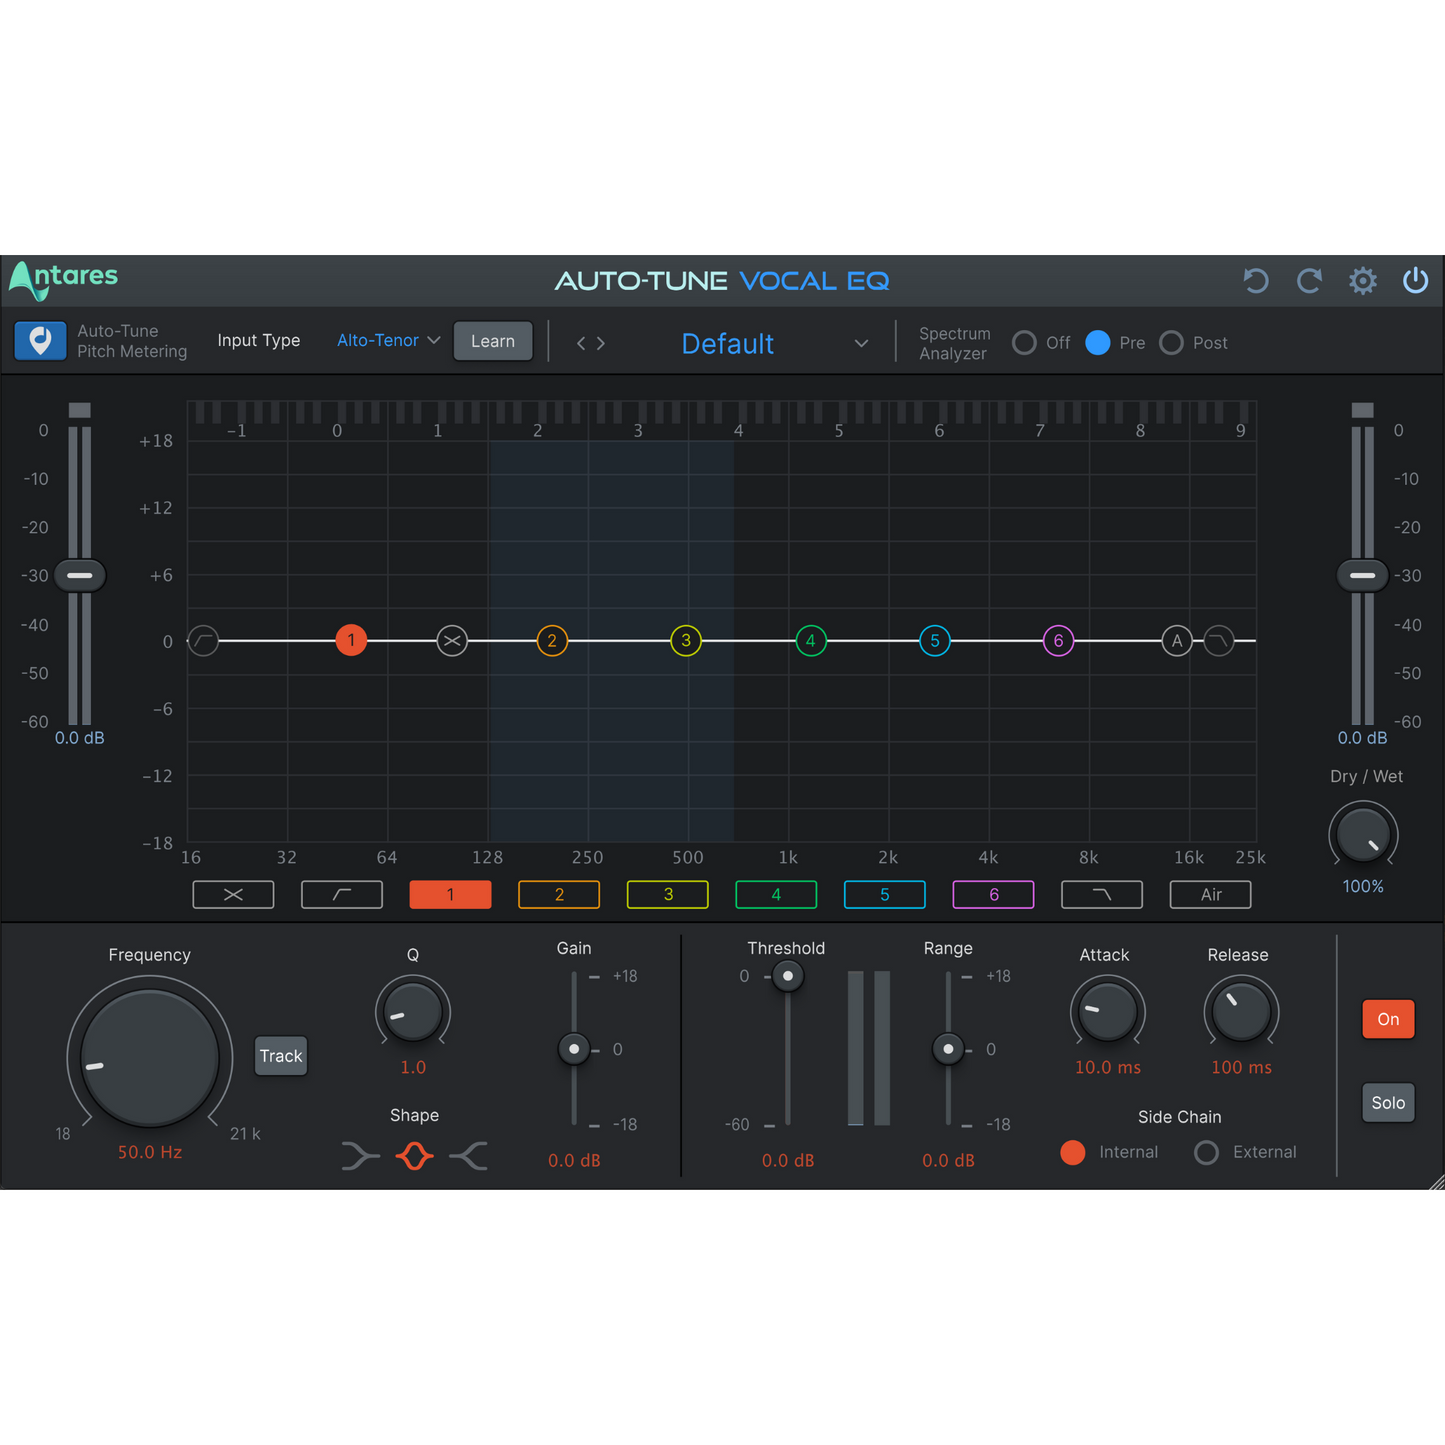Viewport: 1445px width, 1445px height.
Task: Expand the Default preset dropdown
Action: pos(861,344)
